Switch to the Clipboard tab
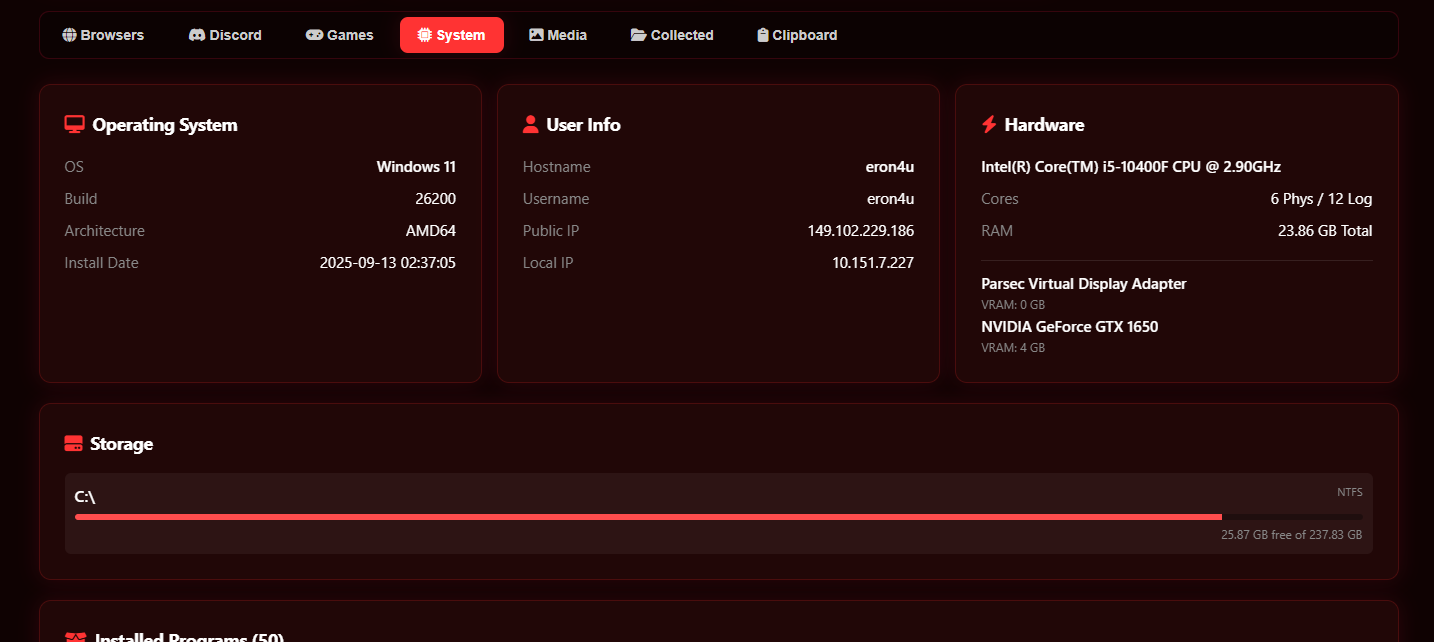1434x642 pixels. click(x=797, y=35)
